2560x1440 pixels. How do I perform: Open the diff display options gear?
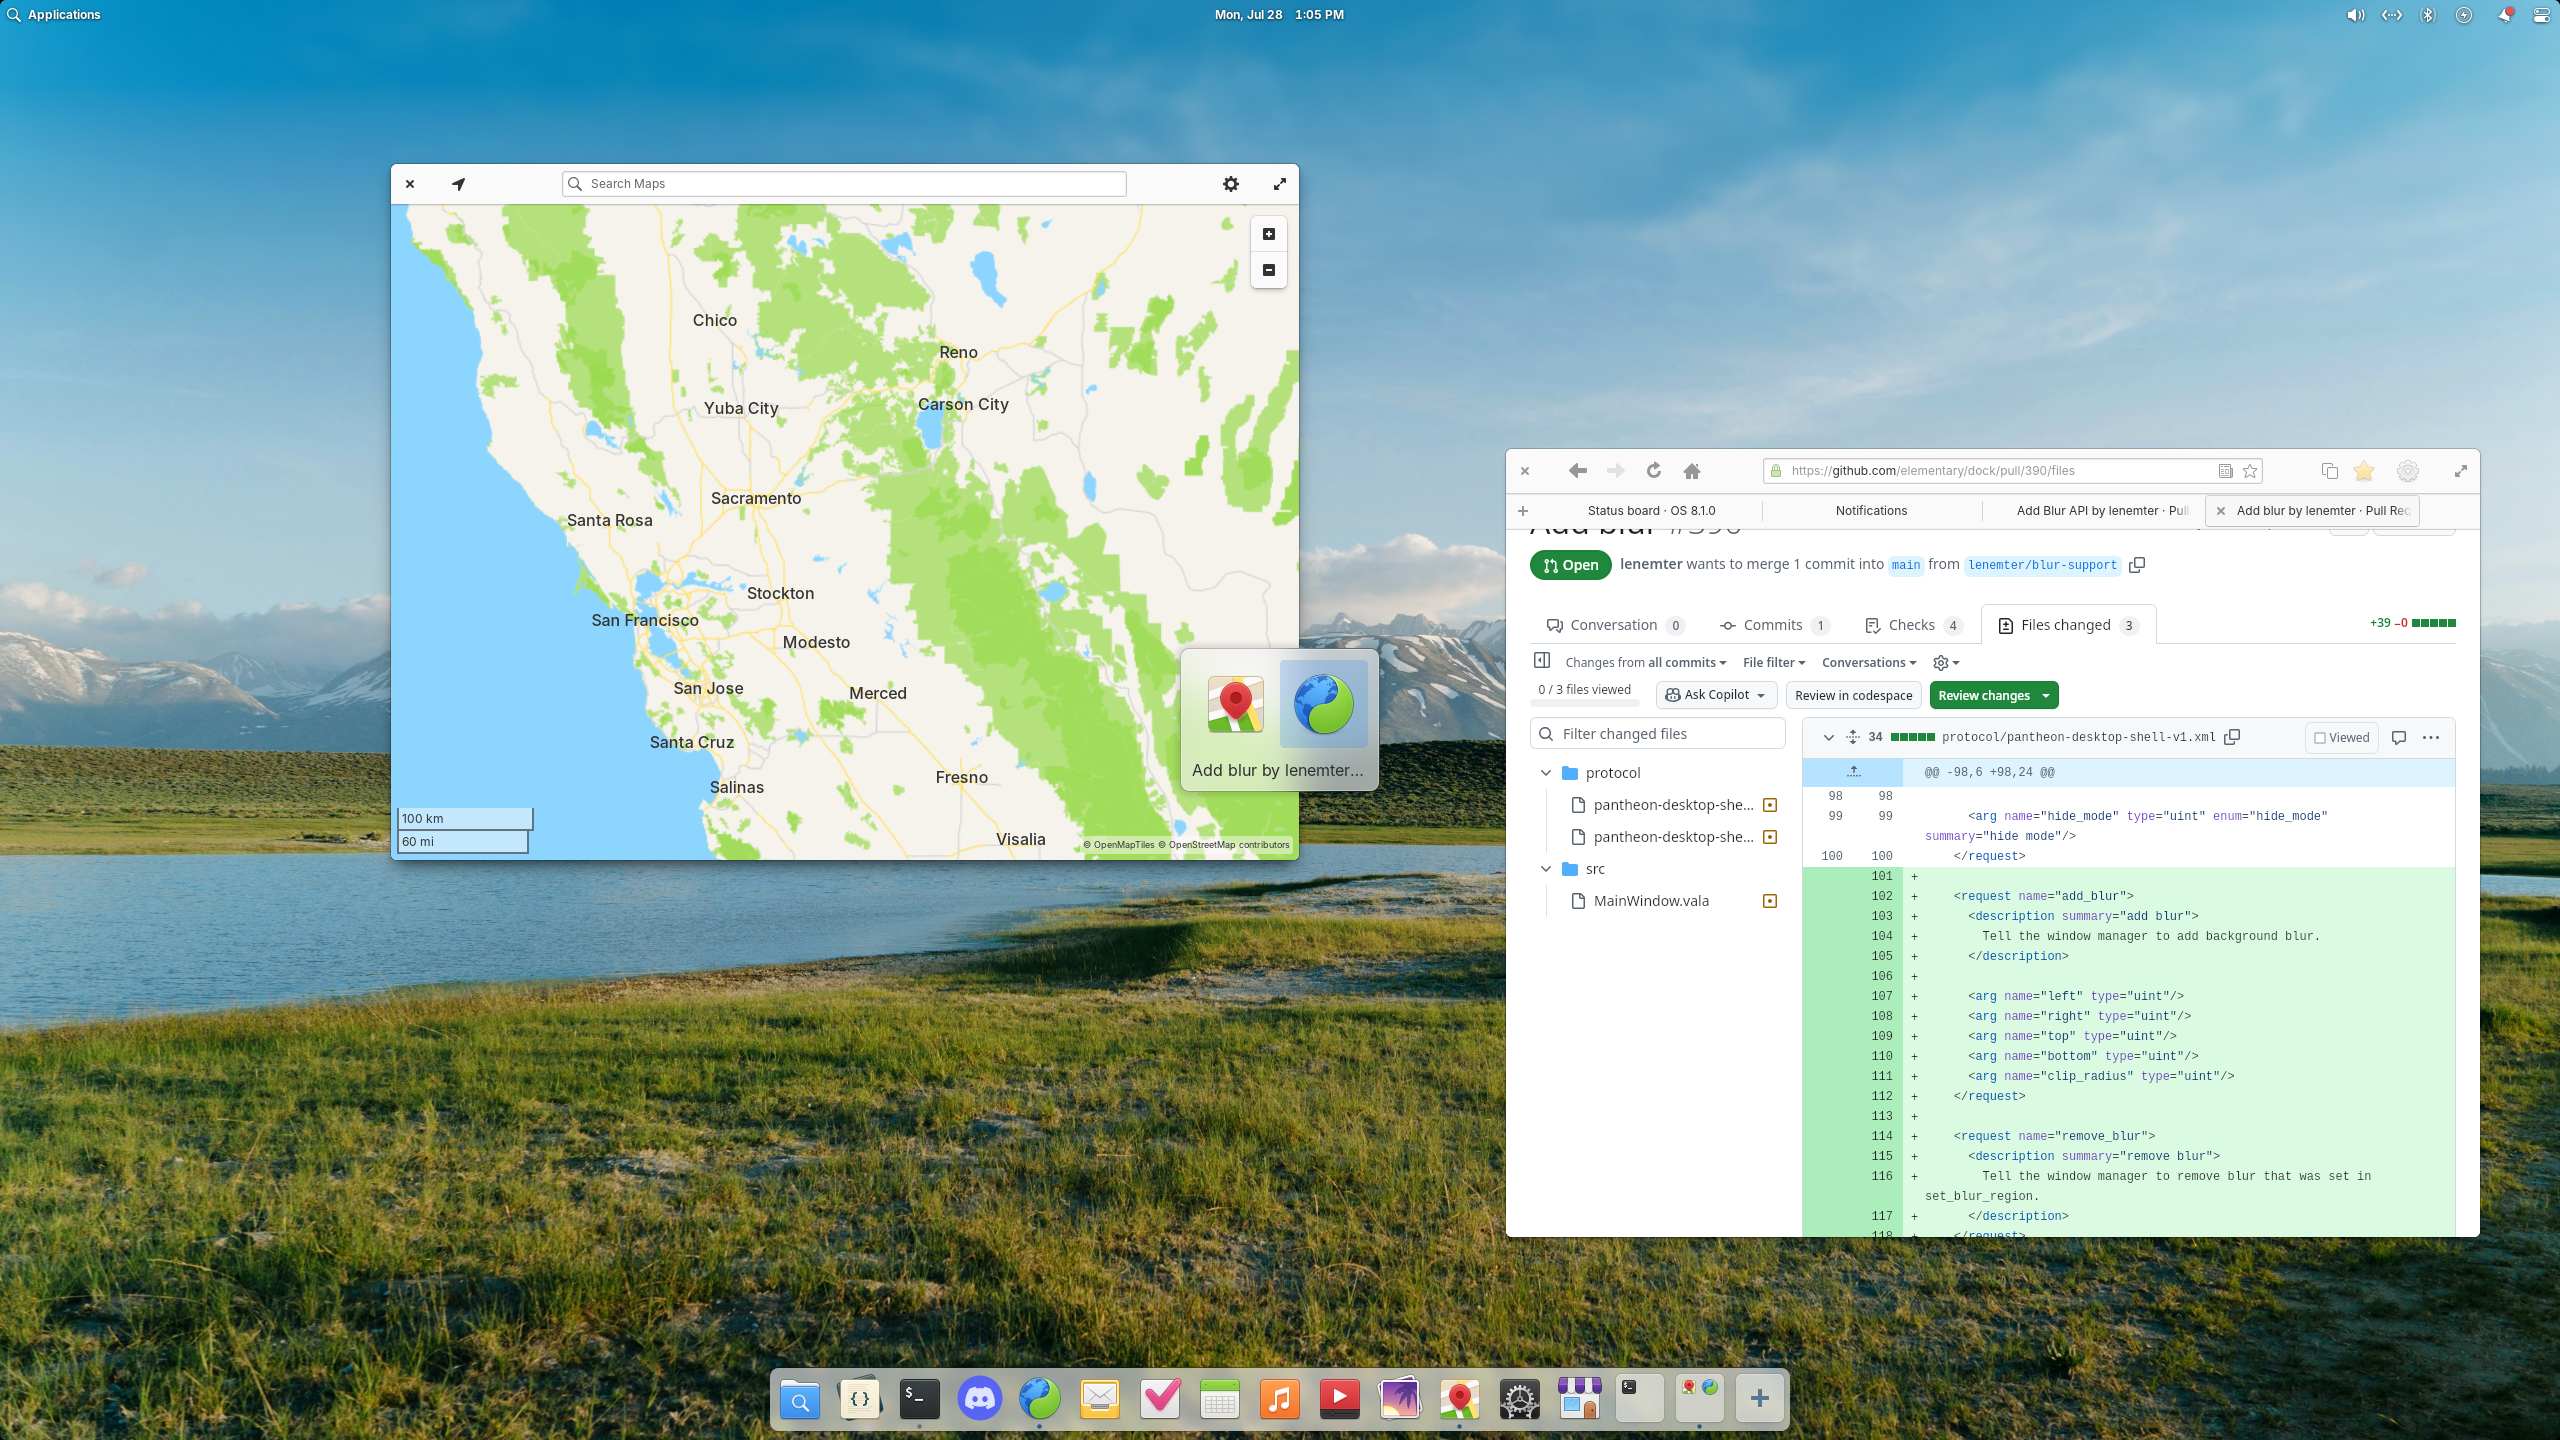pyautogui.click(x=1942, y=662)
